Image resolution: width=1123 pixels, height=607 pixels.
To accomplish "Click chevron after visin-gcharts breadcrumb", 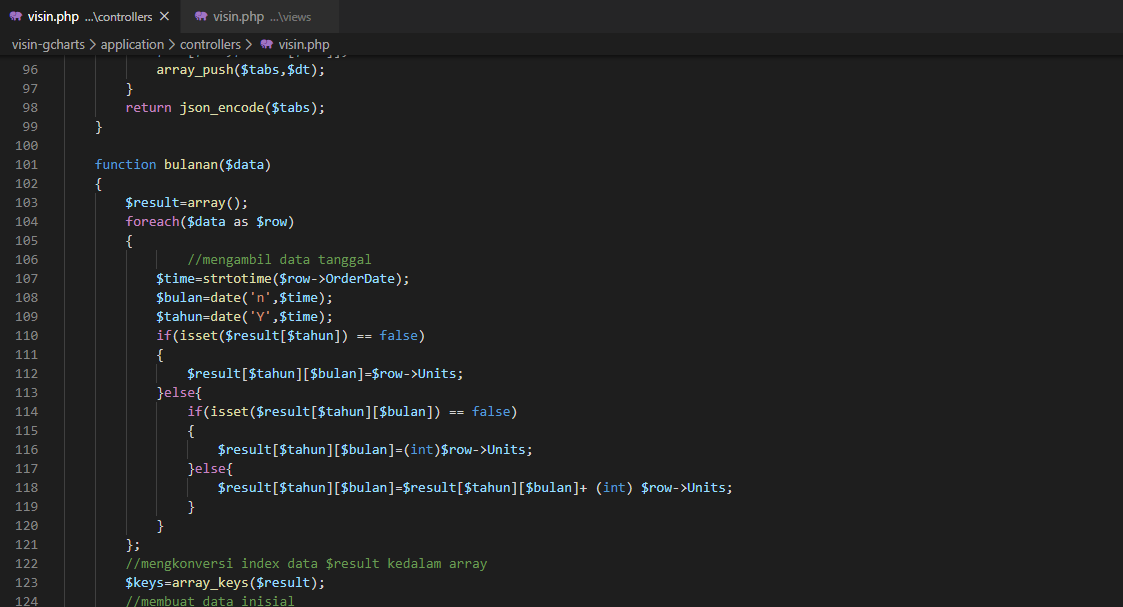I will point(92,44).
